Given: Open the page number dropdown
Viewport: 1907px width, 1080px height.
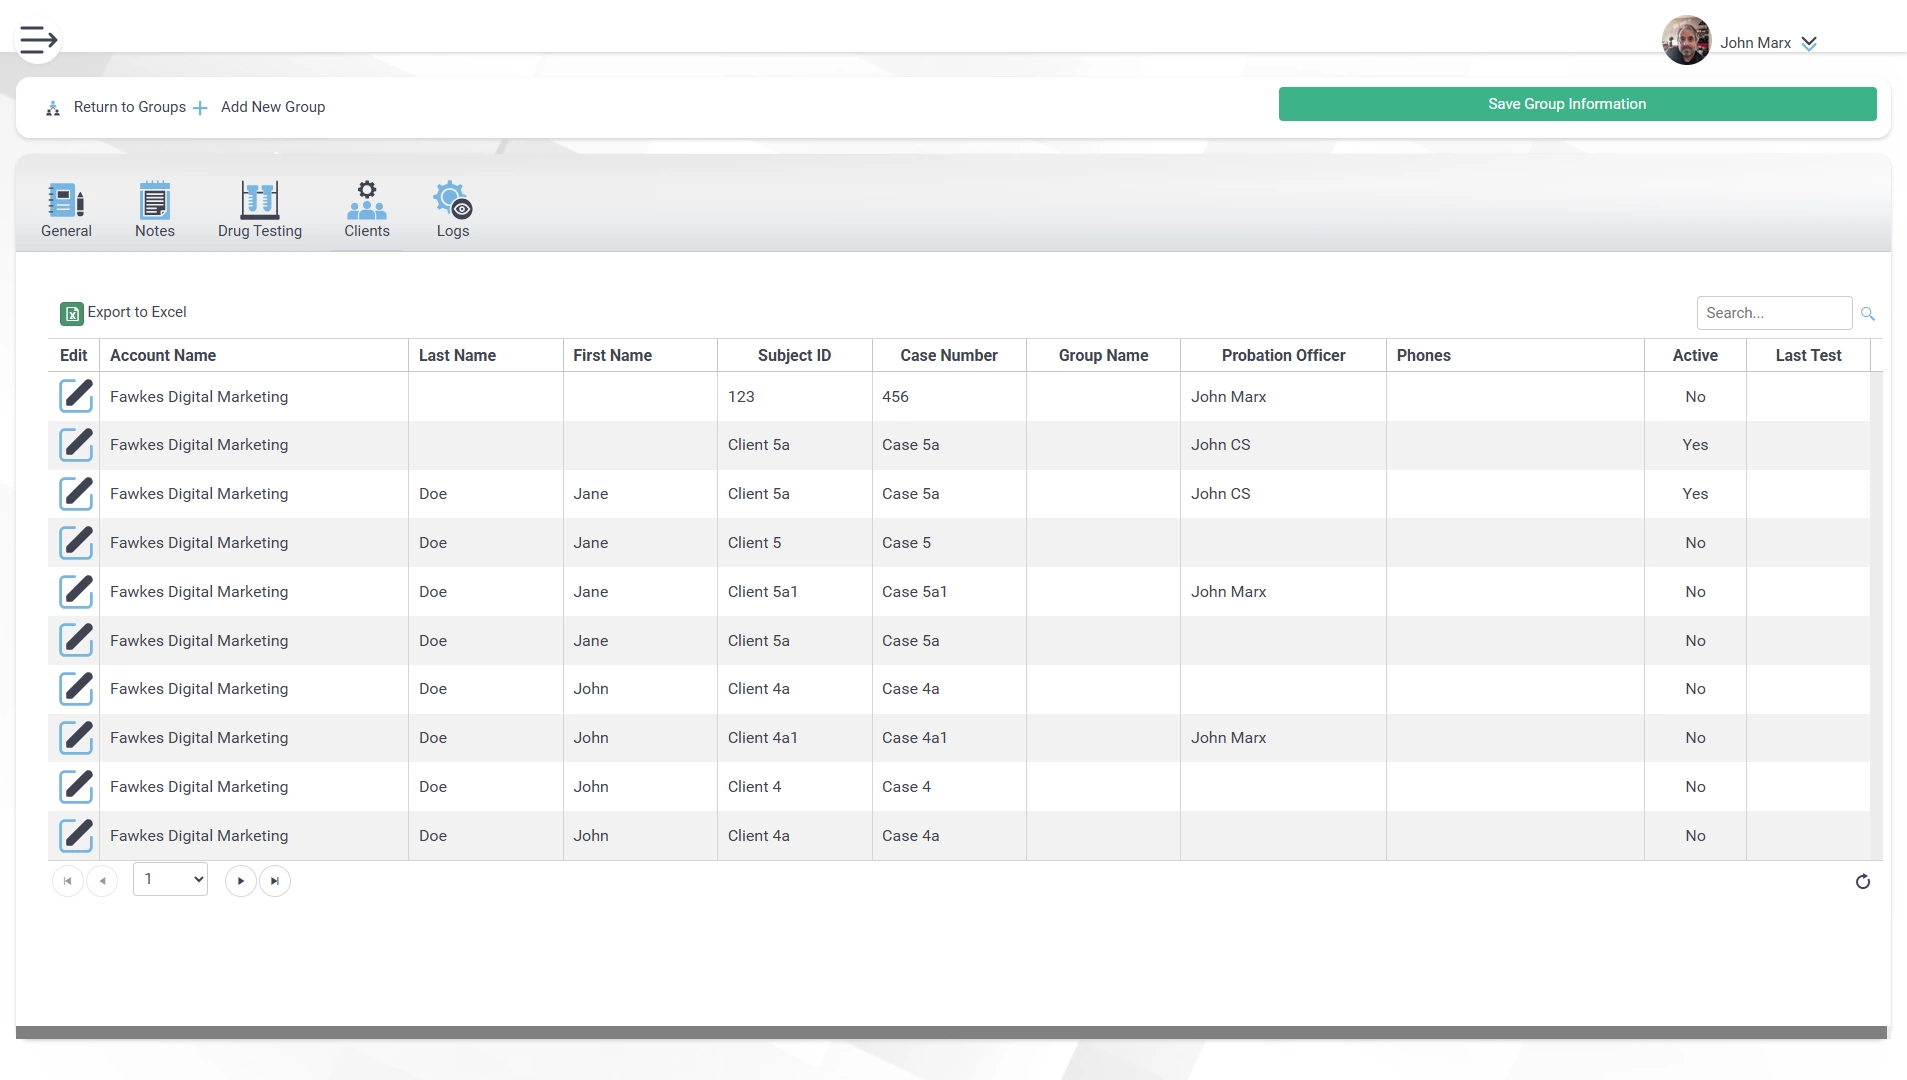Looking at the screenshot, I should coord(170,879).
